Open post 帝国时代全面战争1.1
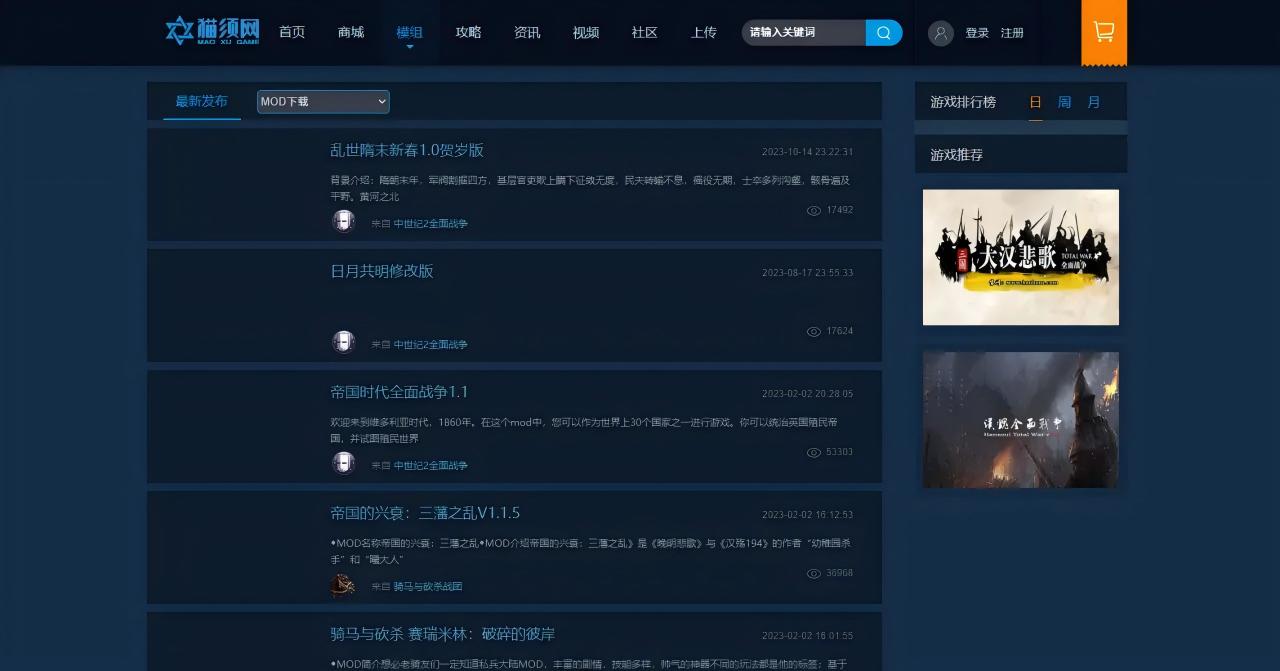This screenshot has height=671, width=1280. (x=399, y=392)
